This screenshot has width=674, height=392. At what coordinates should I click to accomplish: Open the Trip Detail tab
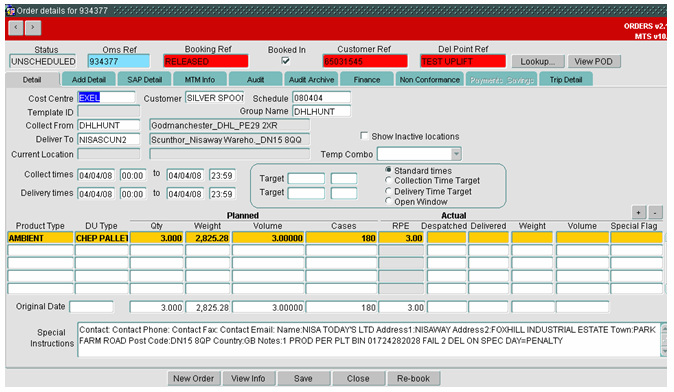[565, 80]
